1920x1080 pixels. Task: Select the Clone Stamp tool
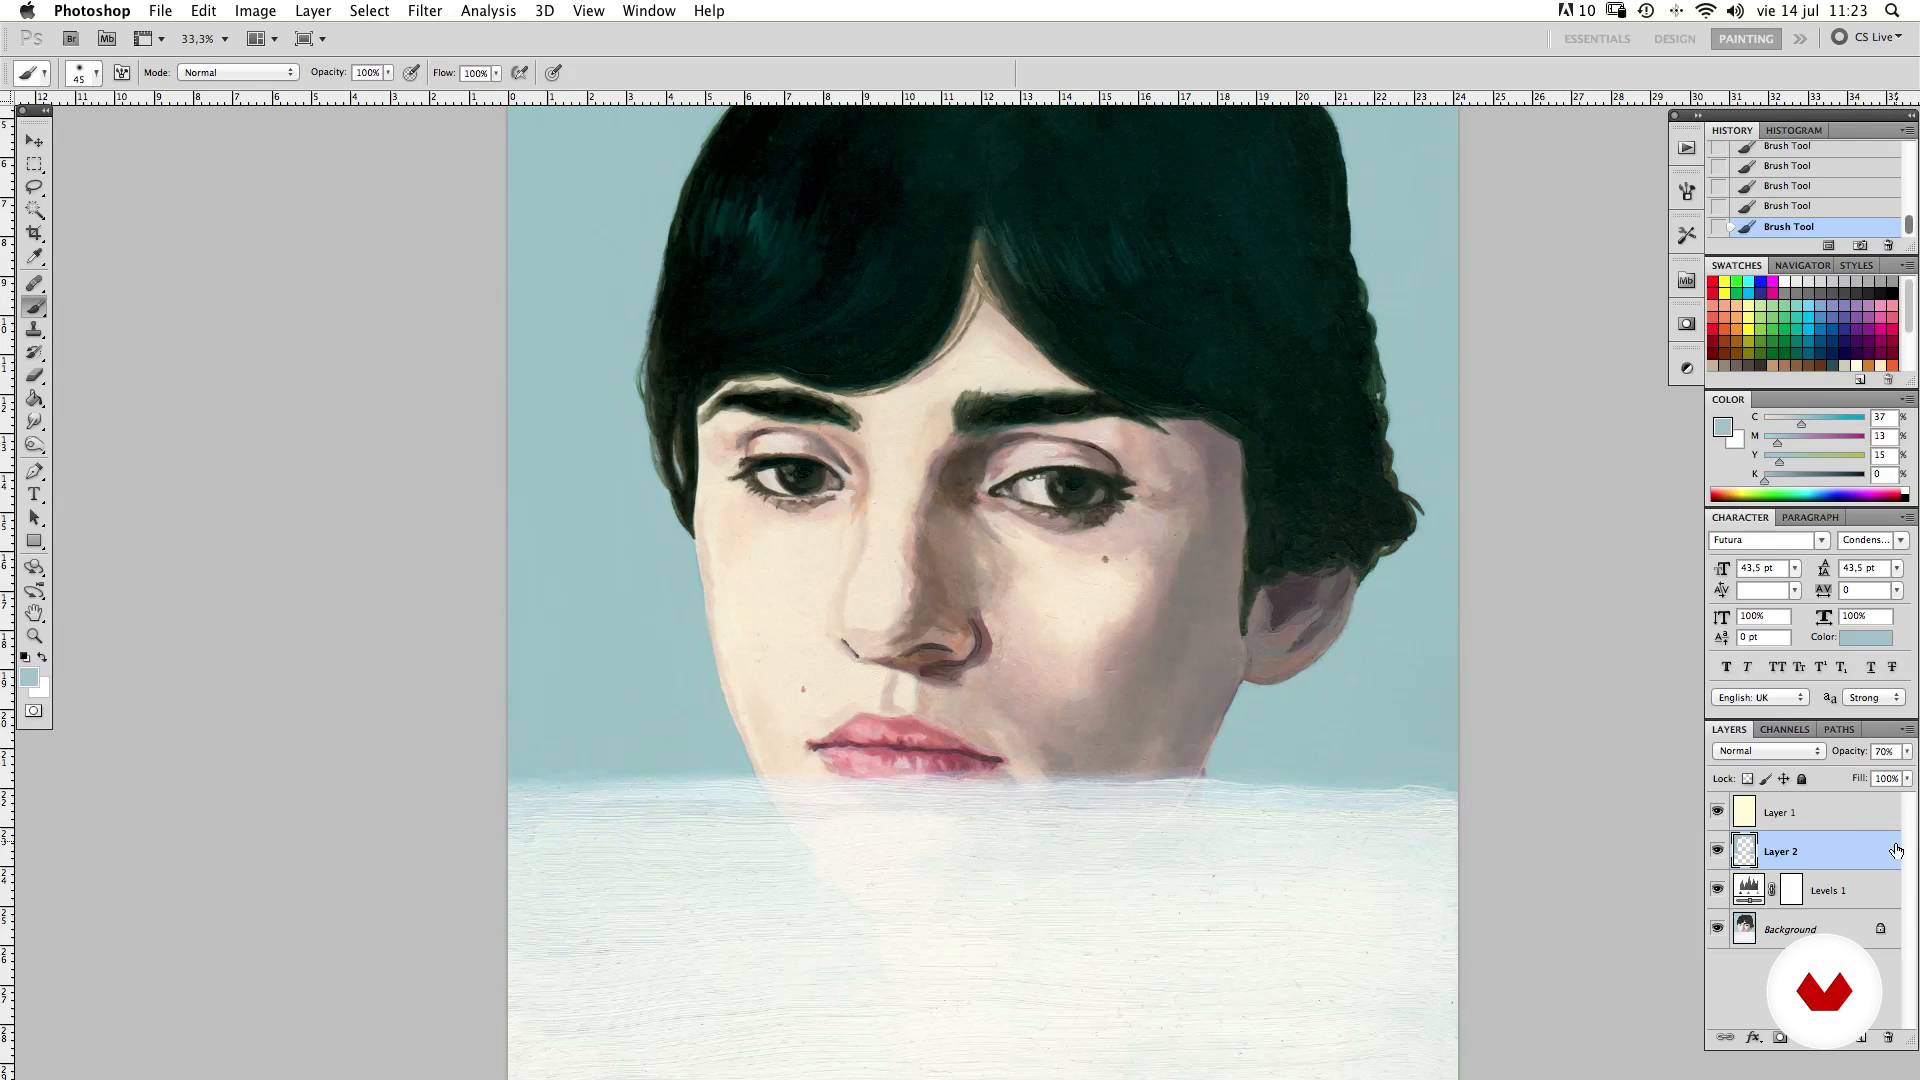pyautogui.click(x=34, y=330)
